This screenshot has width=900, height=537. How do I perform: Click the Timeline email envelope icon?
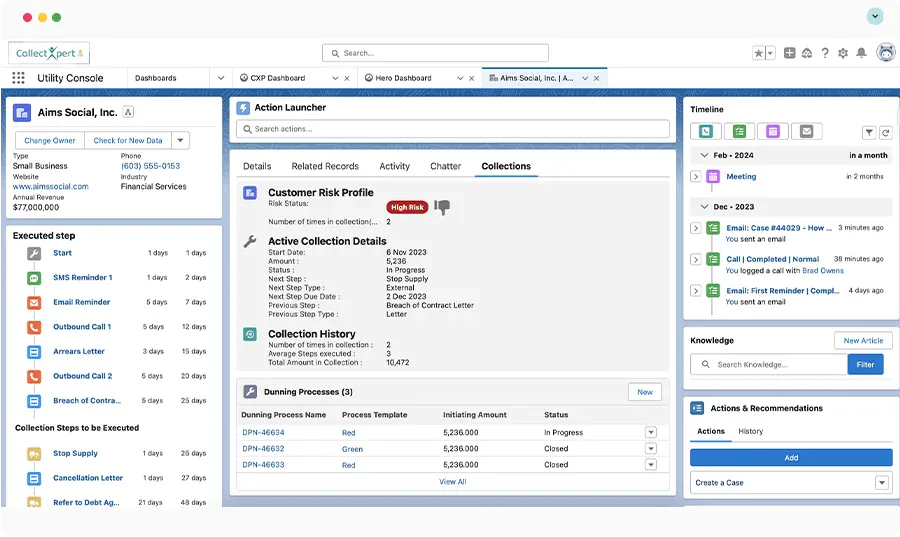coord(806,131)
